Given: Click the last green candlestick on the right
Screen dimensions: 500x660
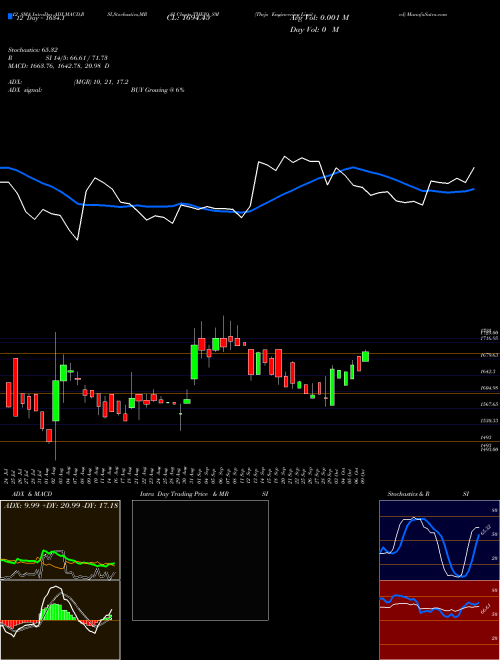Looking at the screenshot, I should pyautogui.click(x=365, y=356).
